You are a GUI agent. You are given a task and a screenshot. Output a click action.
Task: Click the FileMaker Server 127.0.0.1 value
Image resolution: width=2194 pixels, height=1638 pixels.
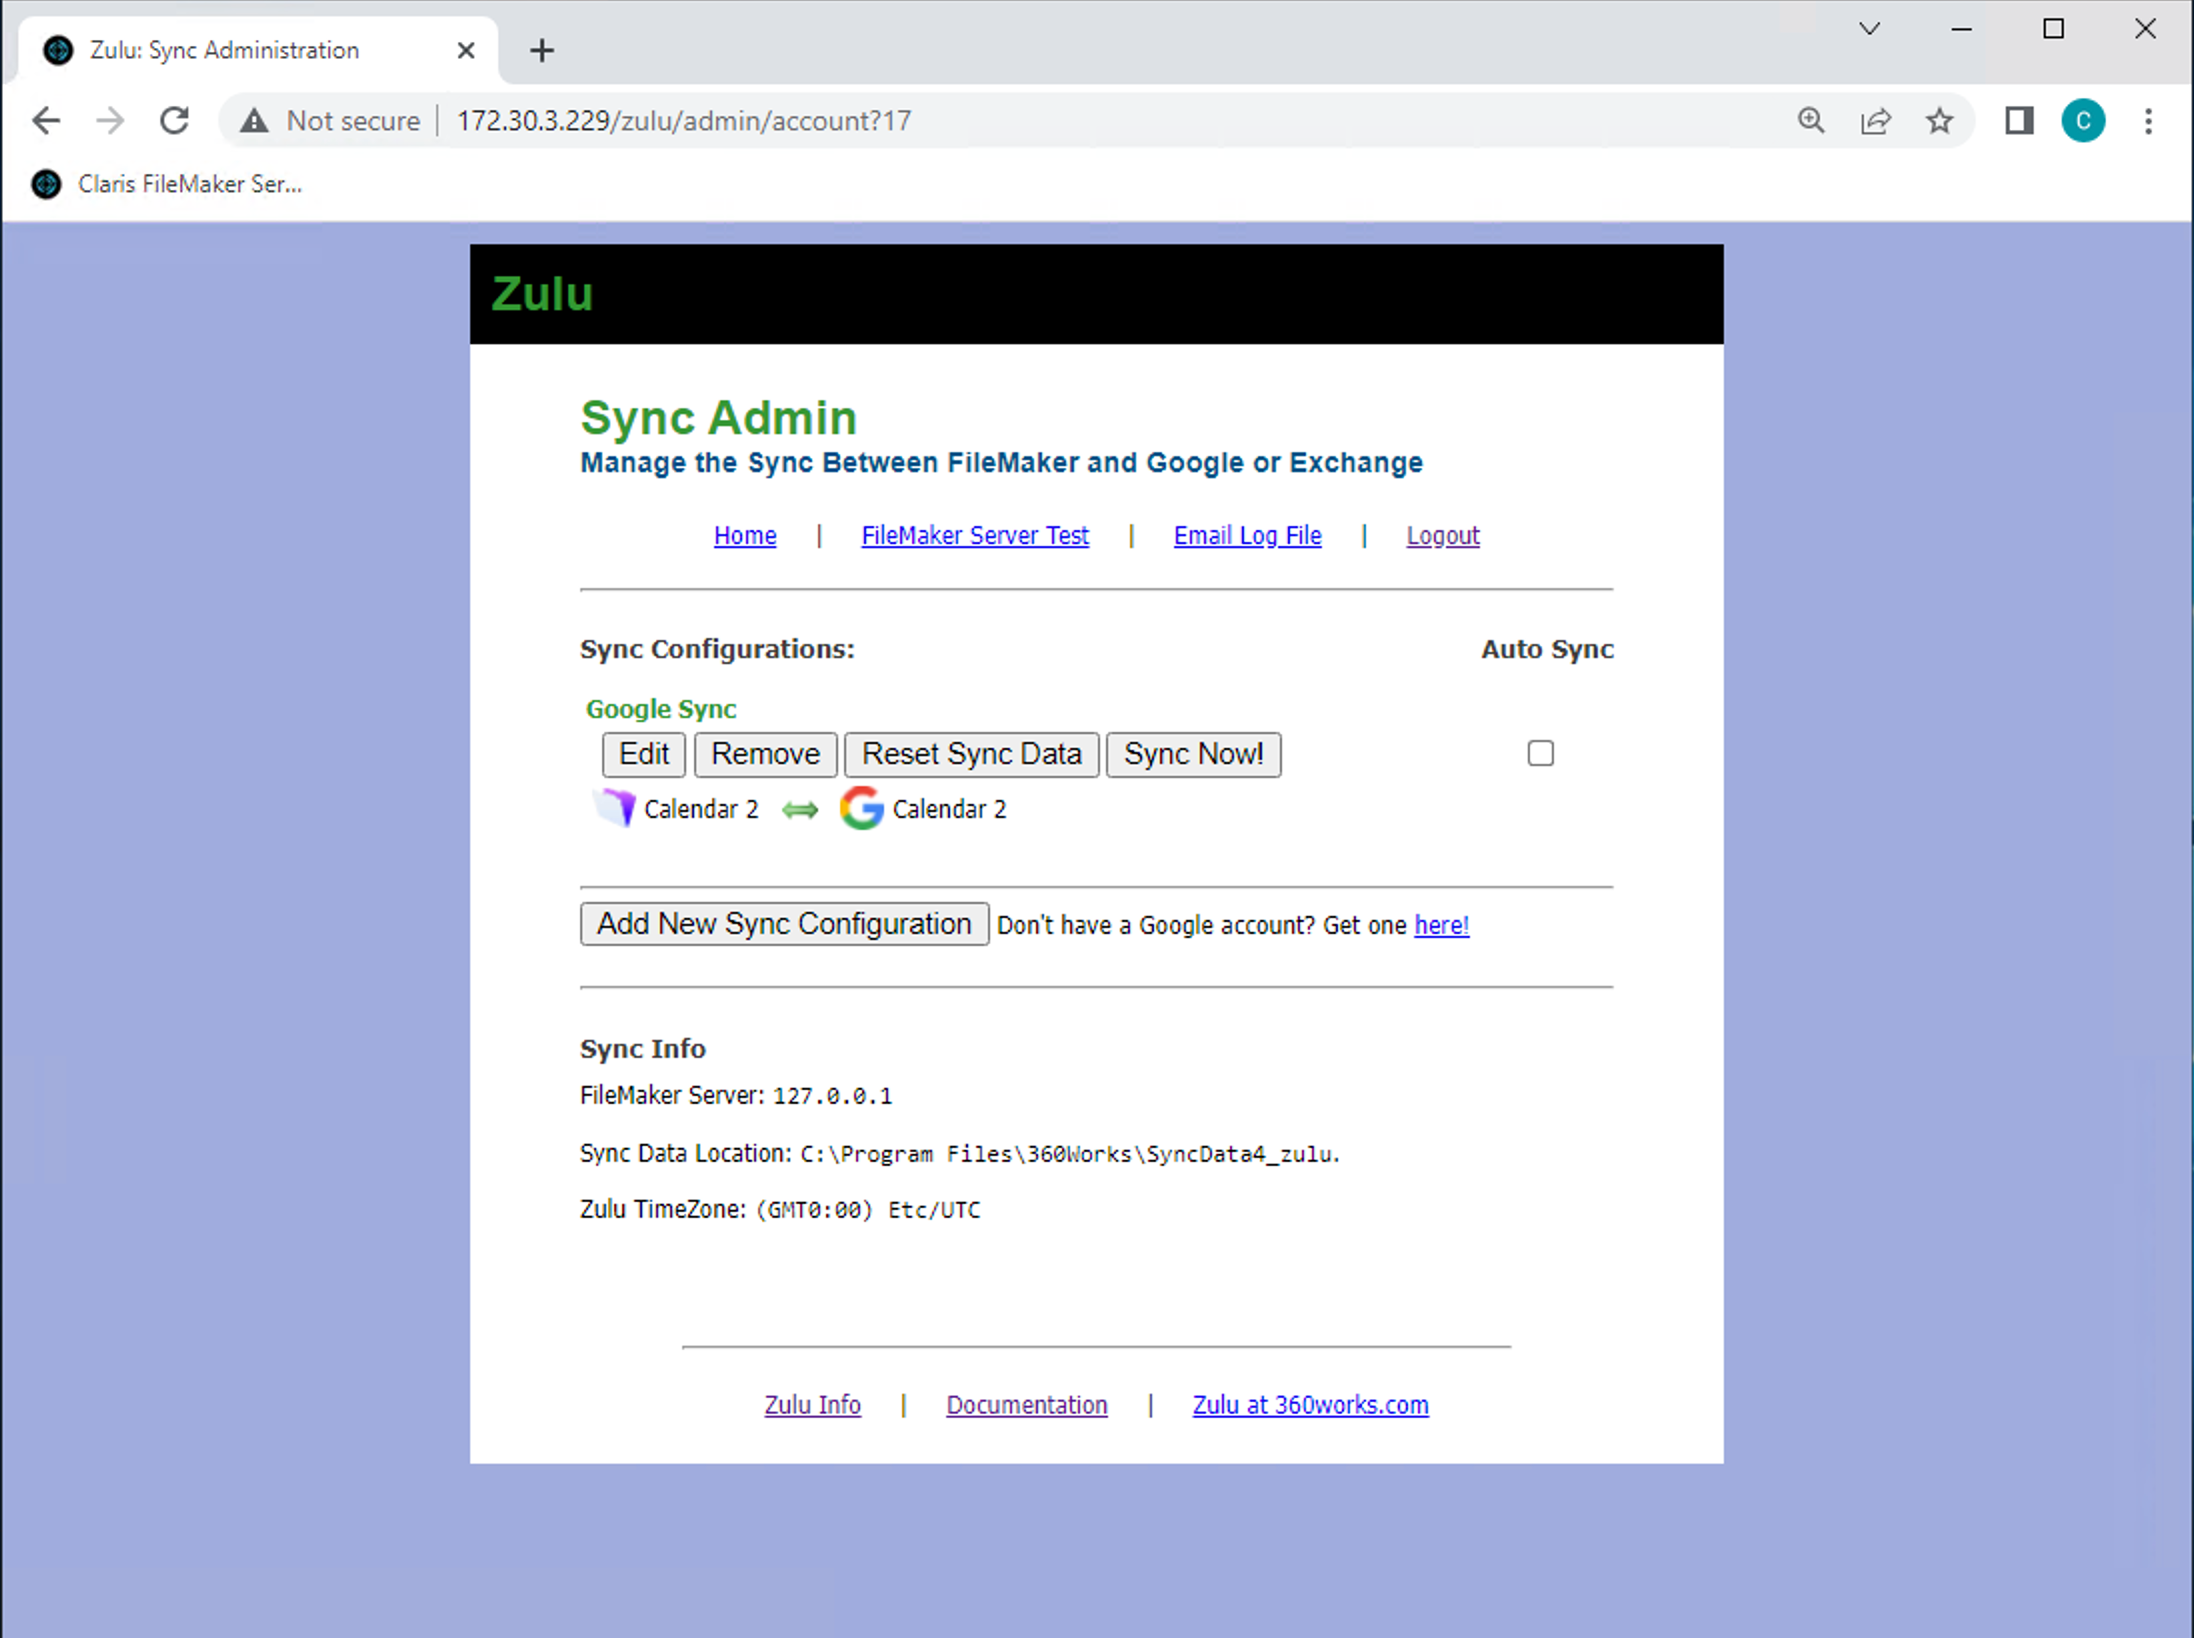point(832,1096)
